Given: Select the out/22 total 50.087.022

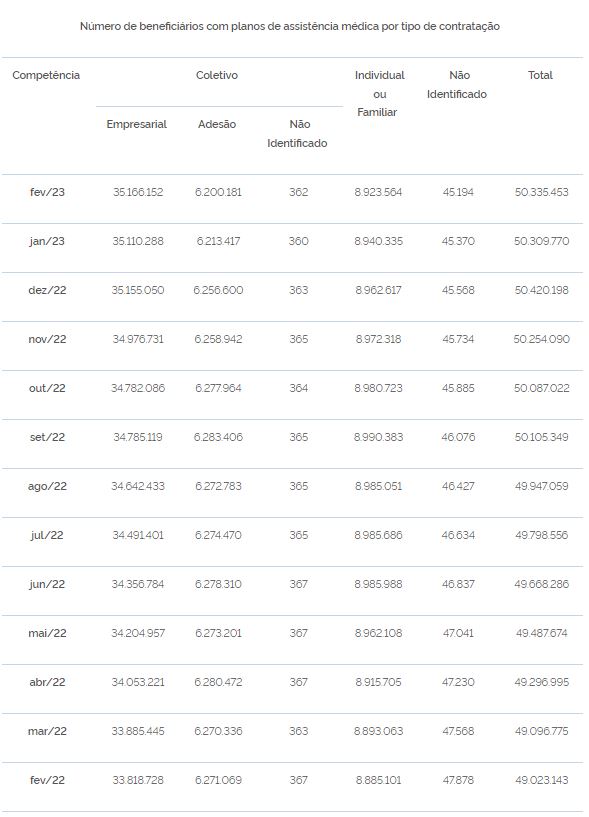Looking at the screenshot, I should coord(542,388).
